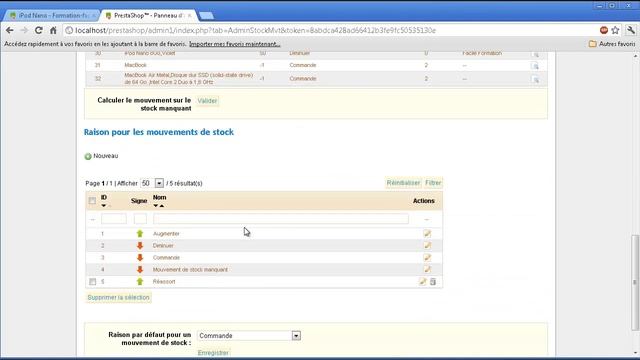Check the Réassort row checkbox
Image resolution: width=640 pixels, height=360 pixels.
pyautogui.click(x=93, y=282)
